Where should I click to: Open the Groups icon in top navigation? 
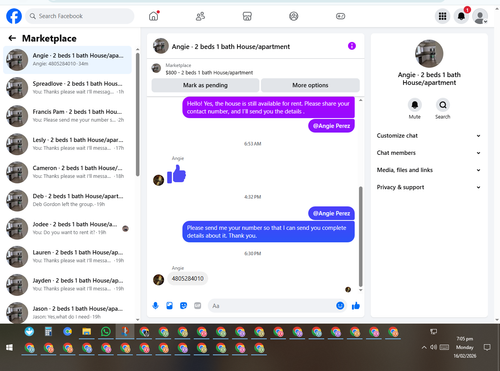(x=294, y=16)
